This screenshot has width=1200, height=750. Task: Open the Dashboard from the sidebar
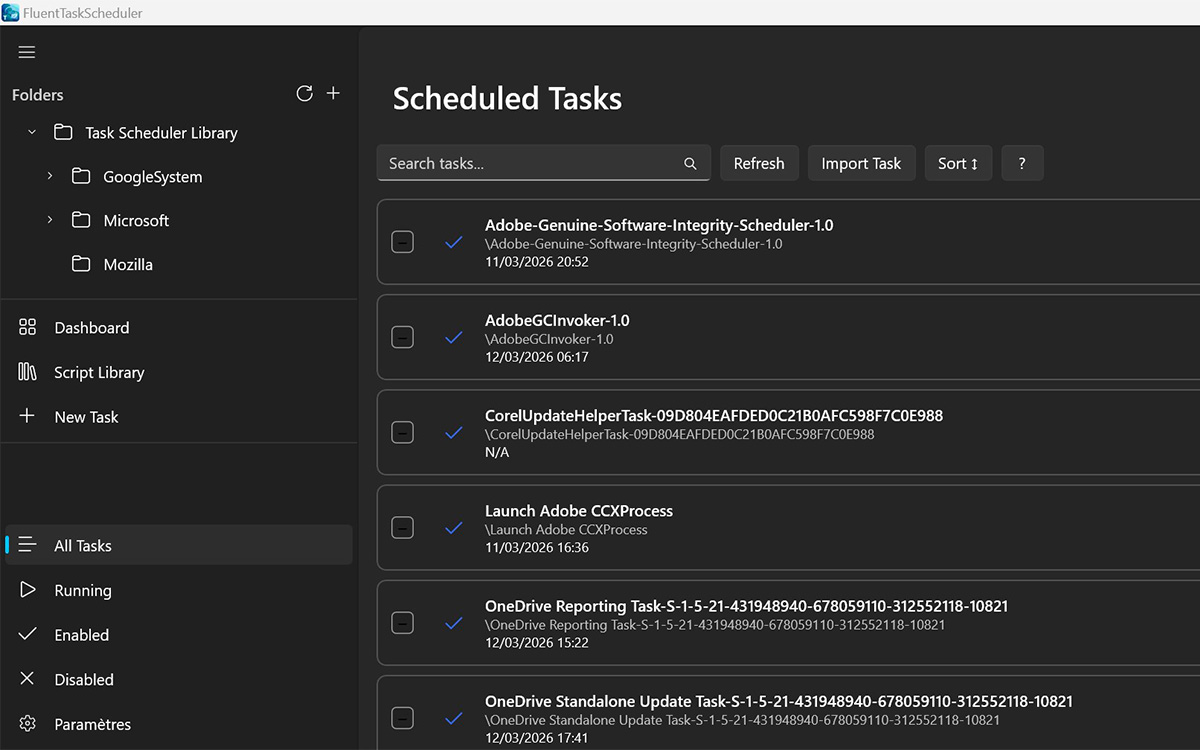[91, 327]
